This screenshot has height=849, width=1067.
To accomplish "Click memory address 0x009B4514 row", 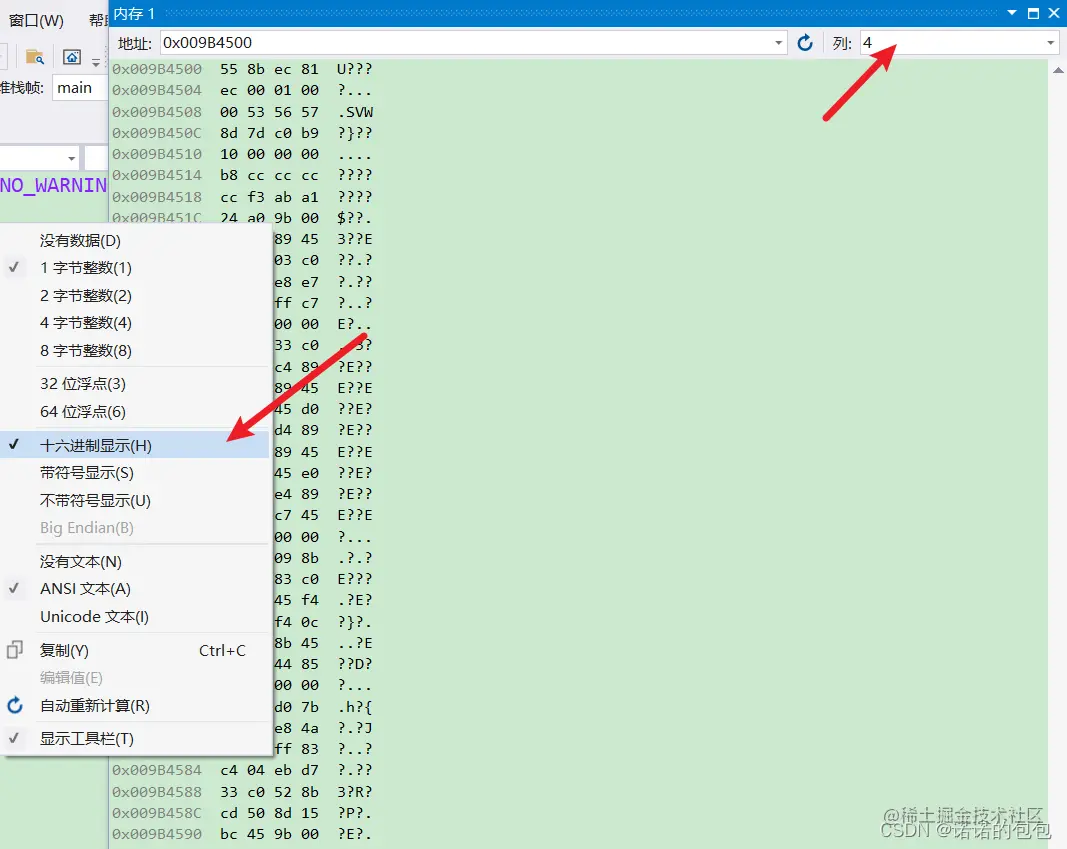I will point(157,175).
